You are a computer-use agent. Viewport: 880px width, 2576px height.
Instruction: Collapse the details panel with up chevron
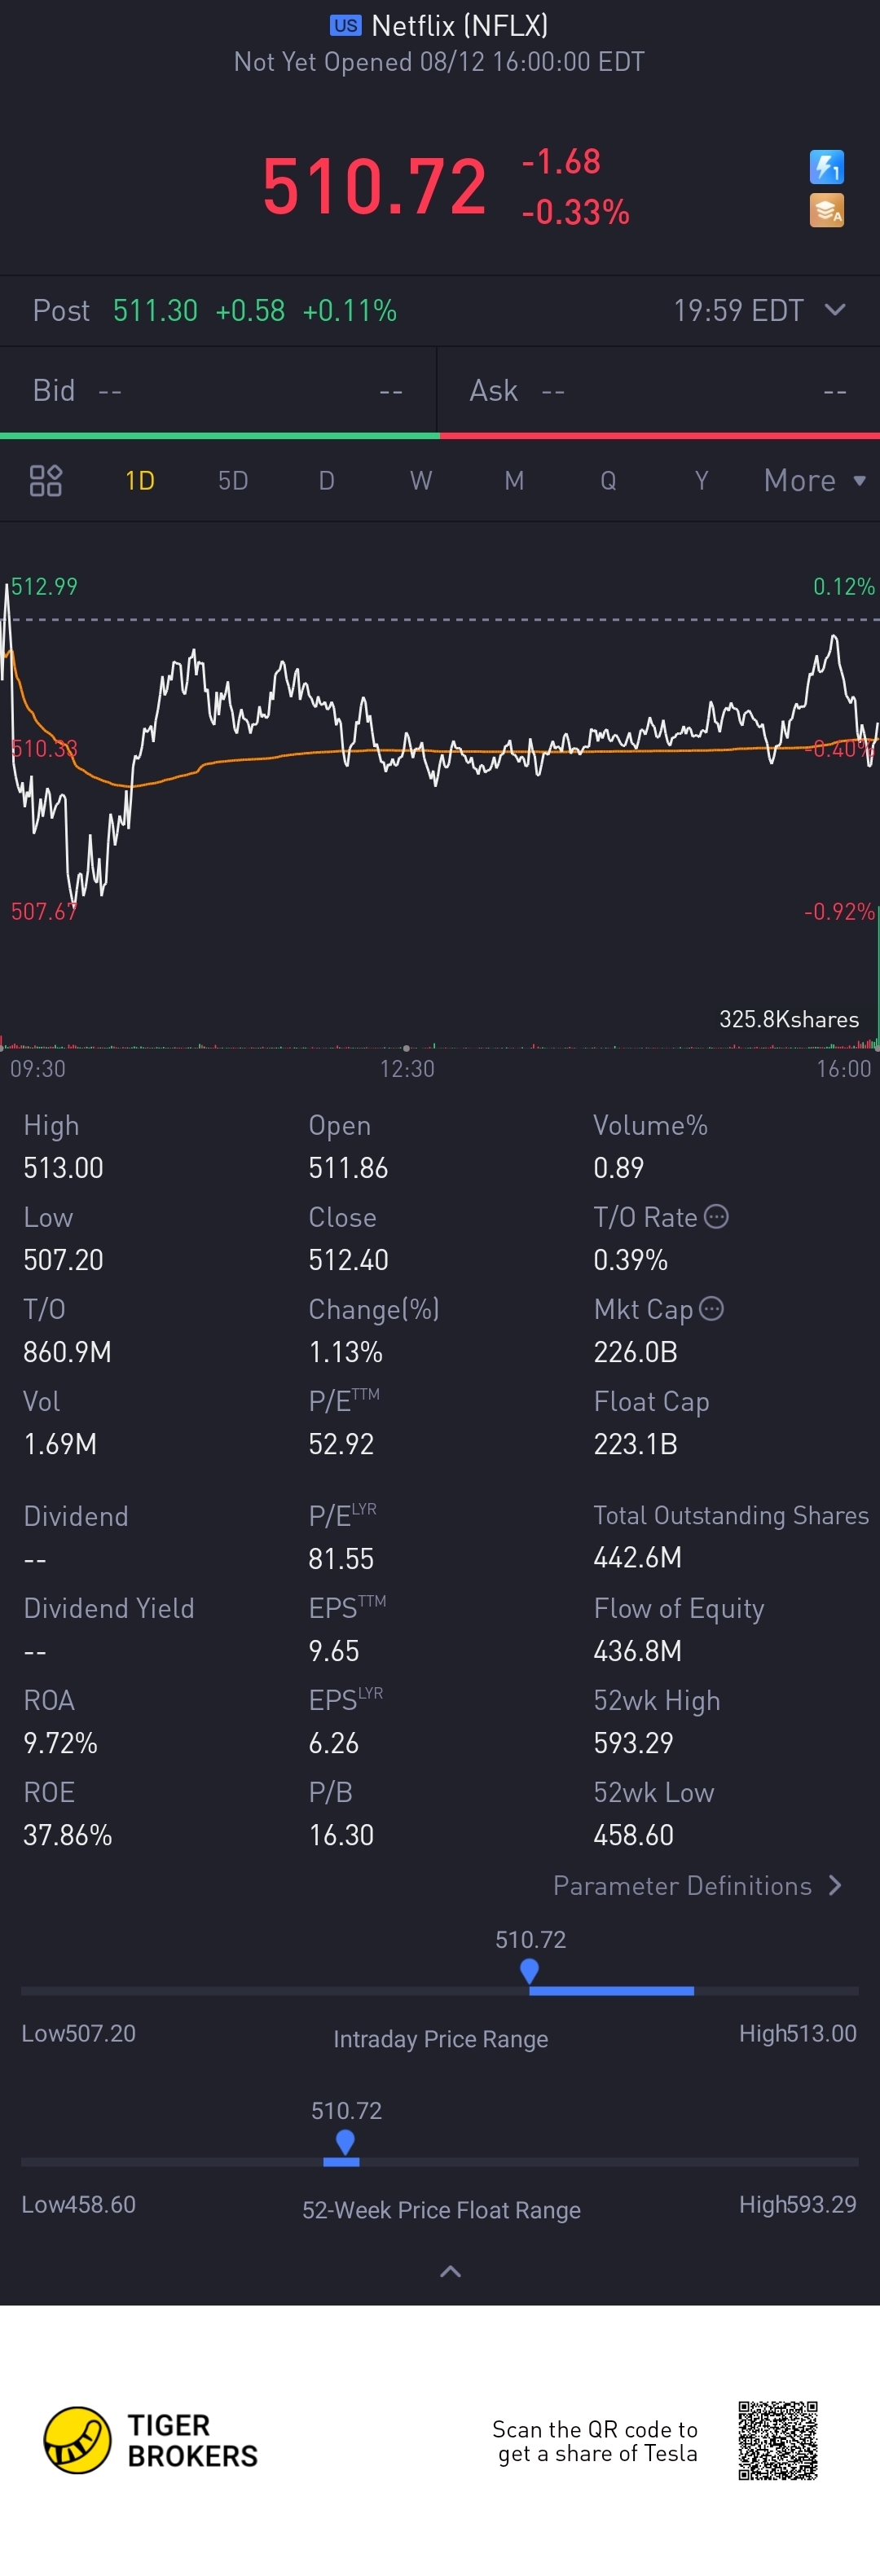click(x=450, y=2271)
